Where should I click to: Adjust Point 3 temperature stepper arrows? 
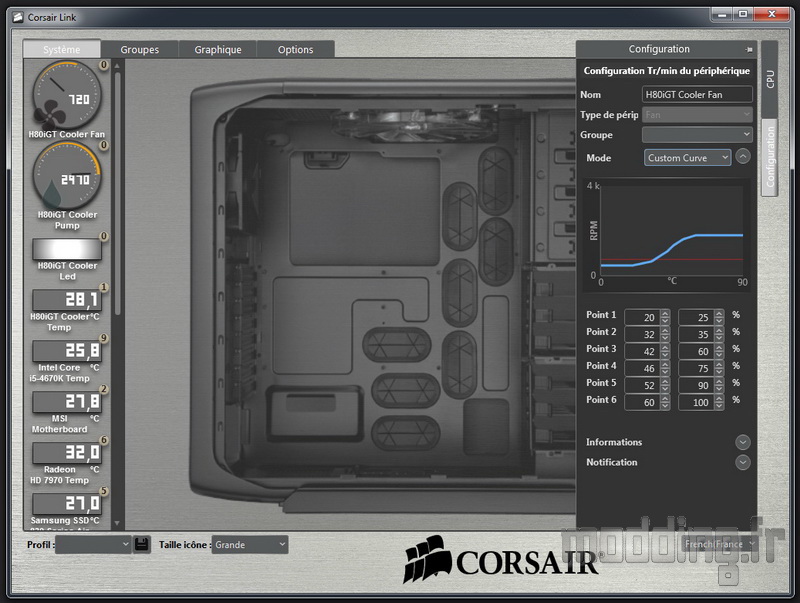(665, 351)
